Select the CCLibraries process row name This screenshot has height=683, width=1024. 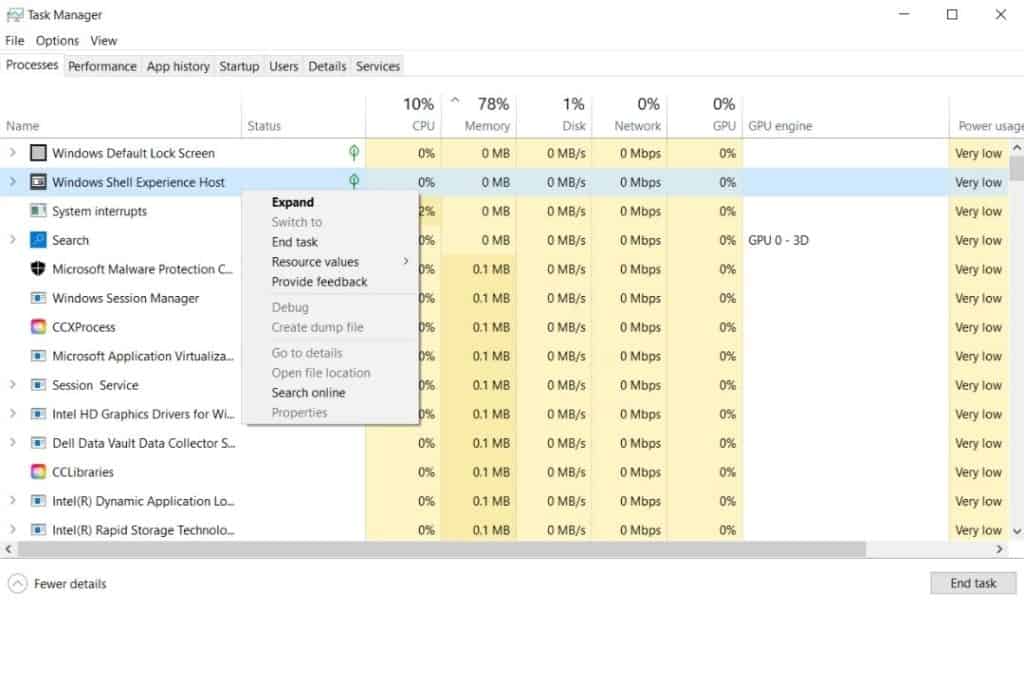click(83, 471)
